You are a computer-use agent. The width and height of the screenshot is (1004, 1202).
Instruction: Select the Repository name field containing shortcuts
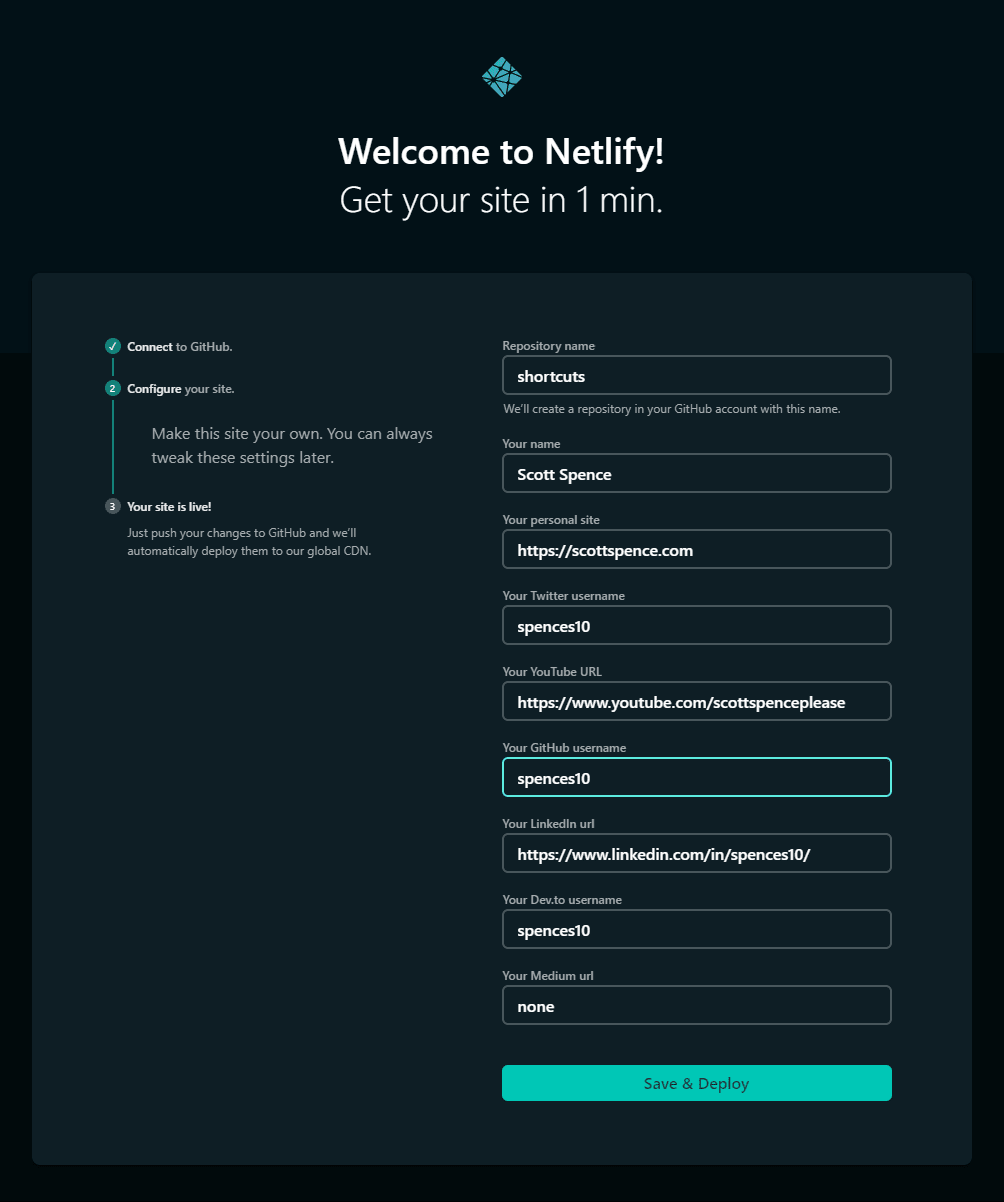coord(696,375)
